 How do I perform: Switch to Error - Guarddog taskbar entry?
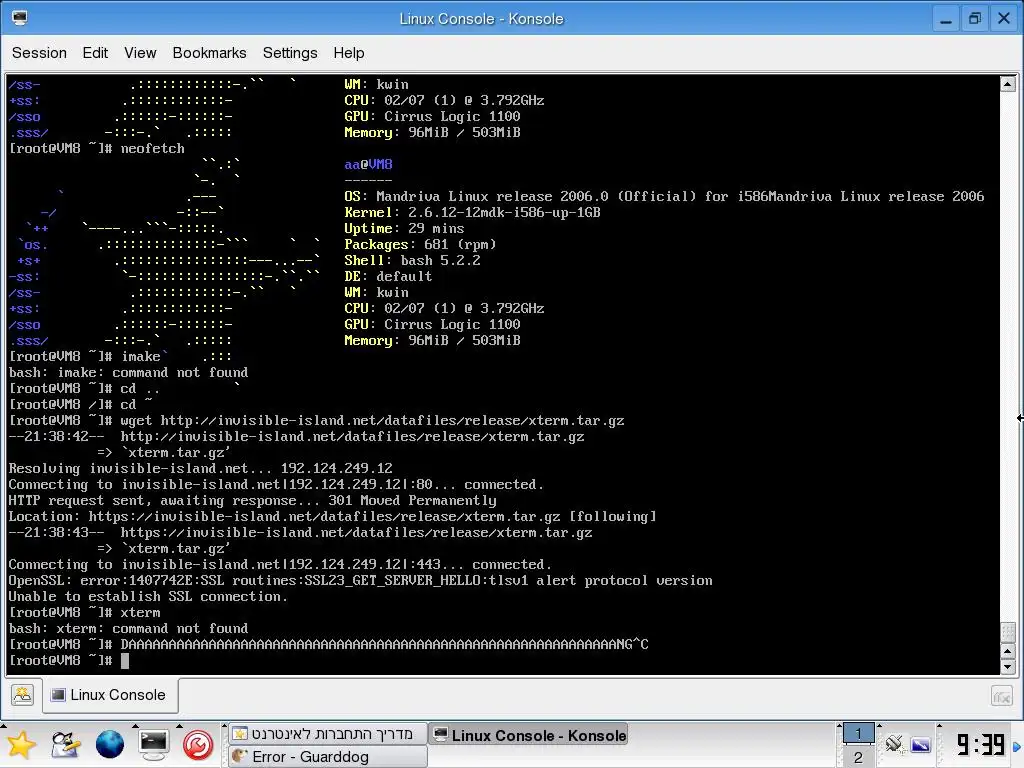(328, 756)
